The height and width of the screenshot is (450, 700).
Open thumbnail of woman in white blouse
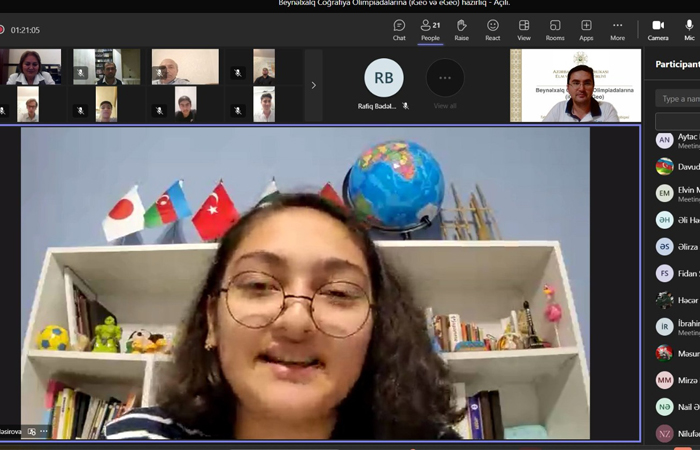click(x=31, y=67)
